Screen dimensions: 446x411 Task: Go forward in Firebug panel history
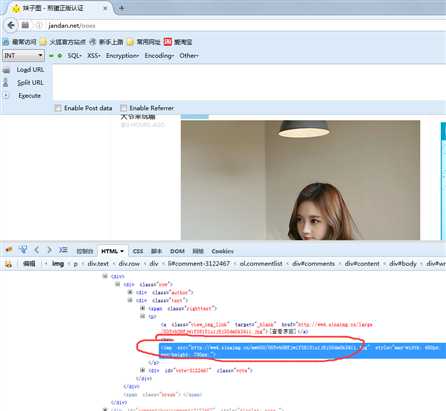click(x=49, y=250)
